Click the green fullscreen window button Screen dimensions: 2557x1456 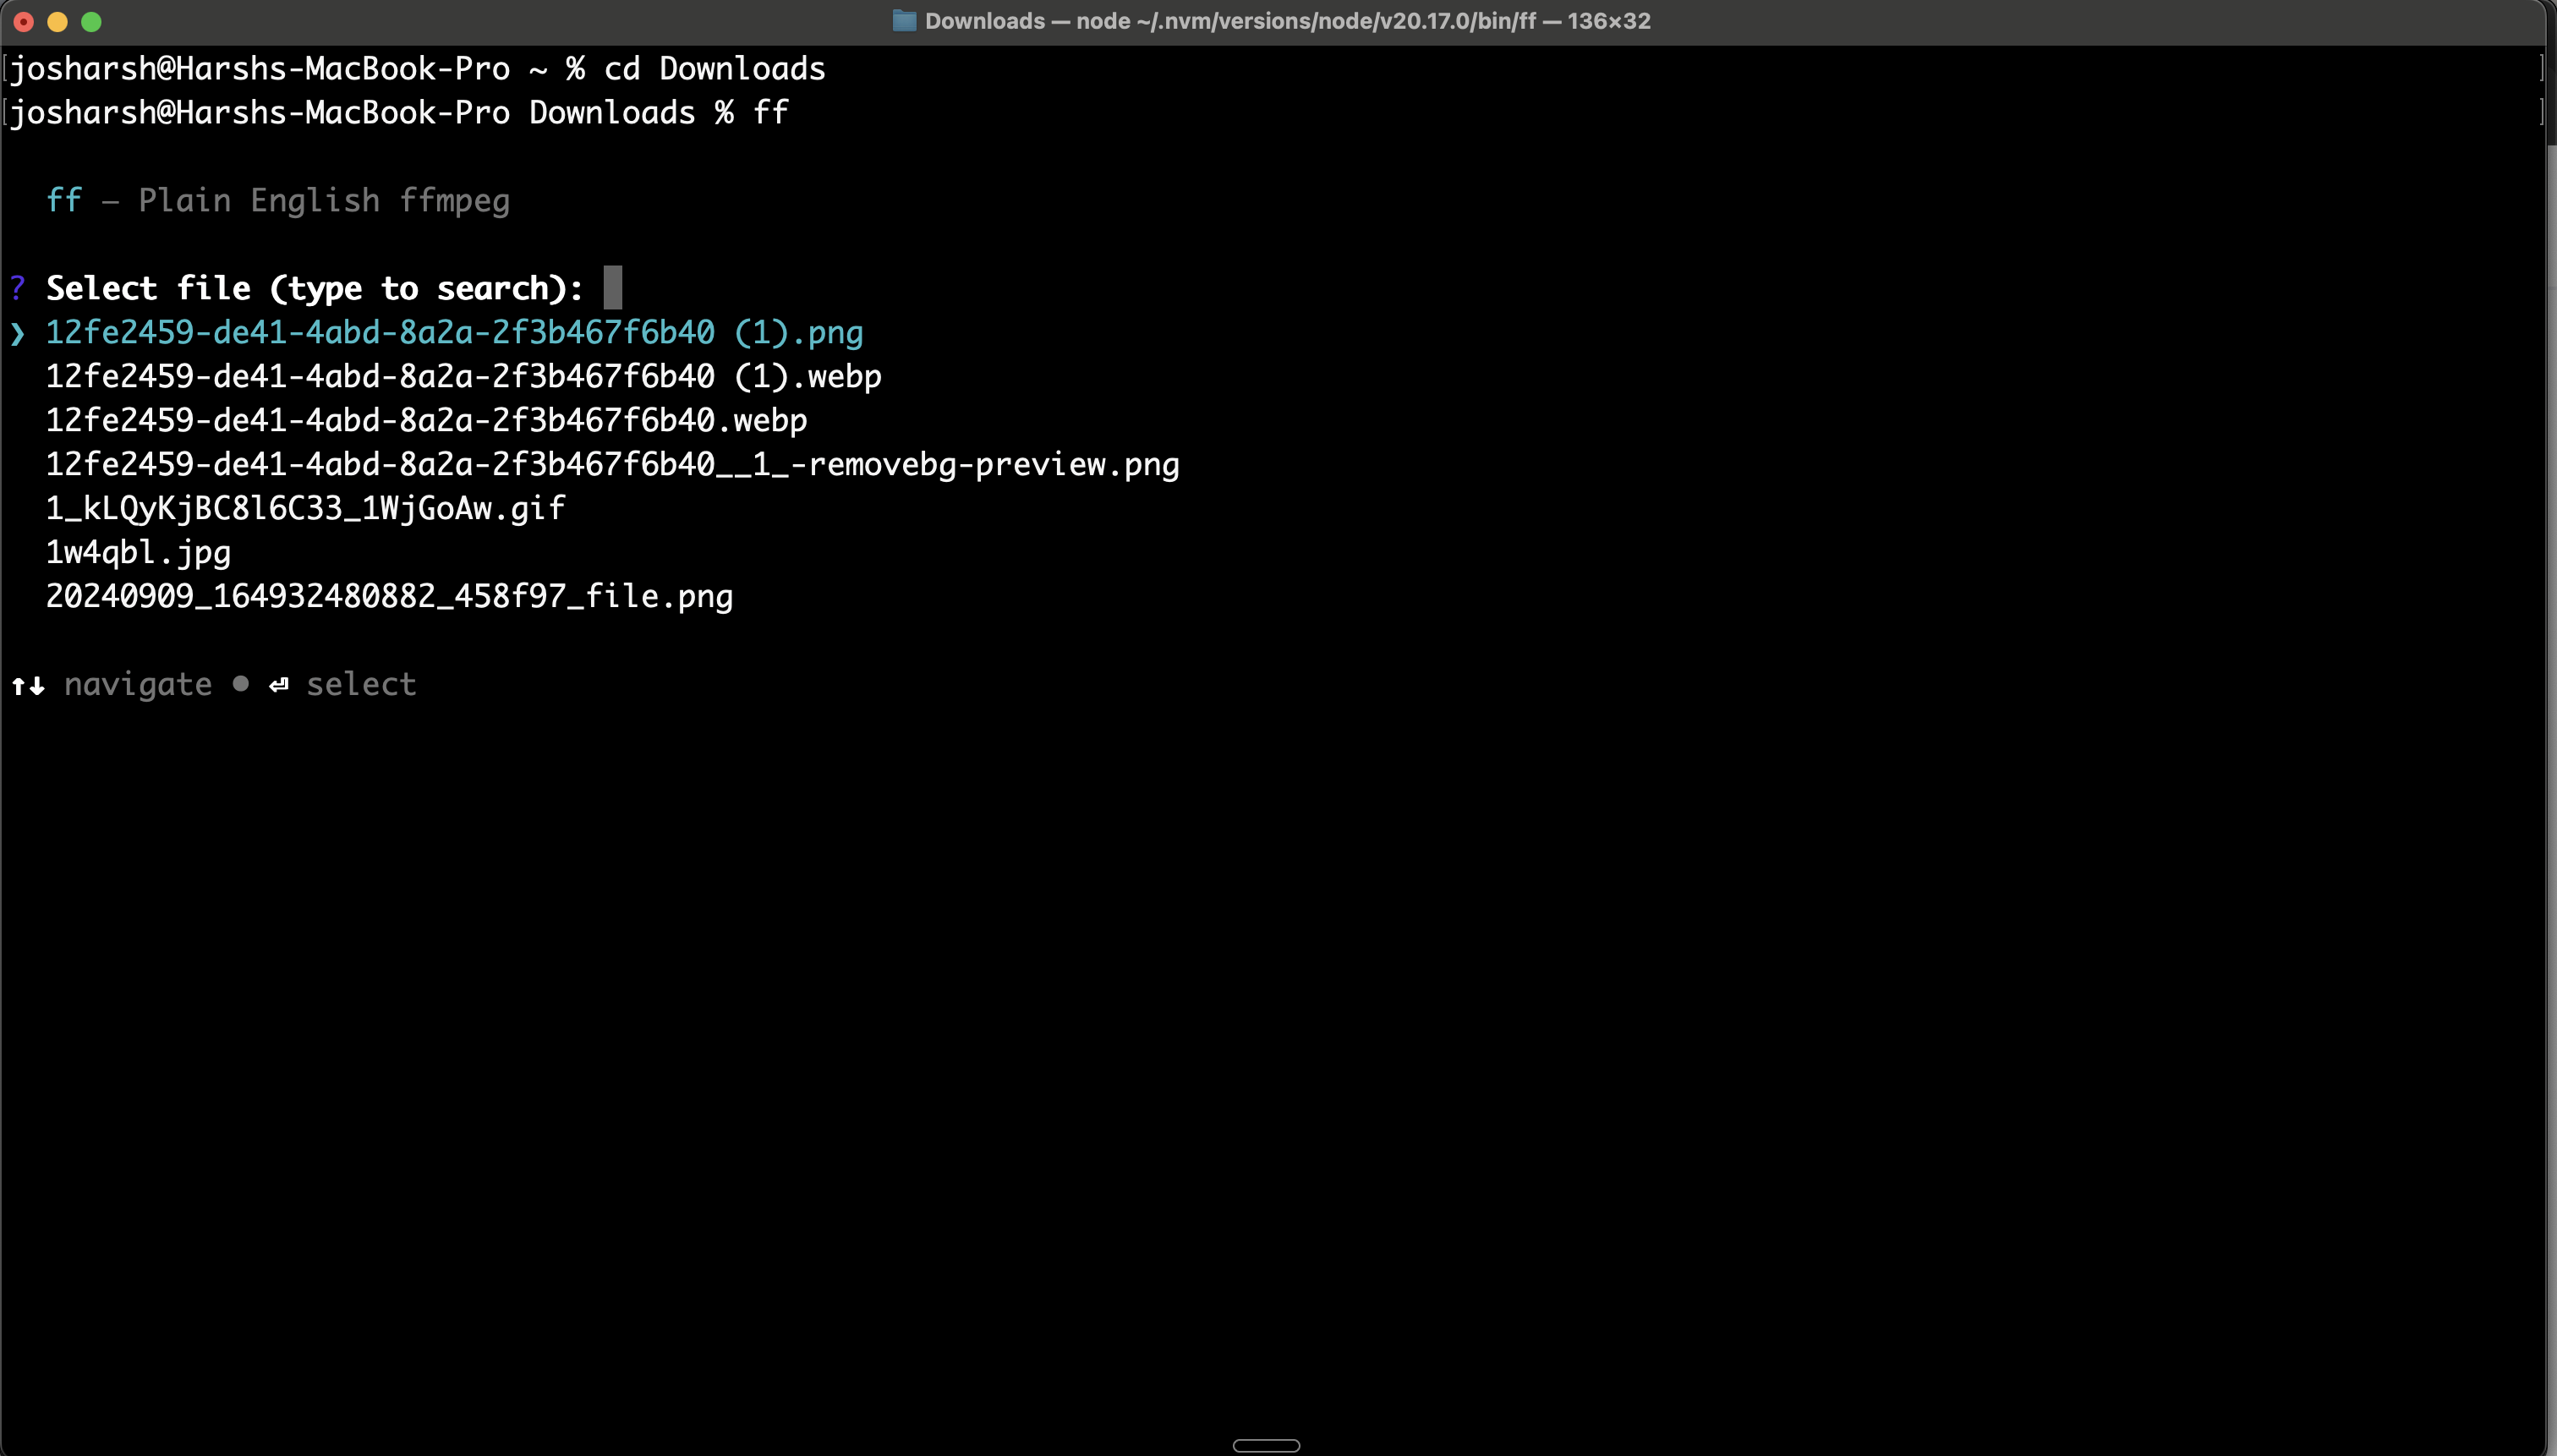(91, 22)
